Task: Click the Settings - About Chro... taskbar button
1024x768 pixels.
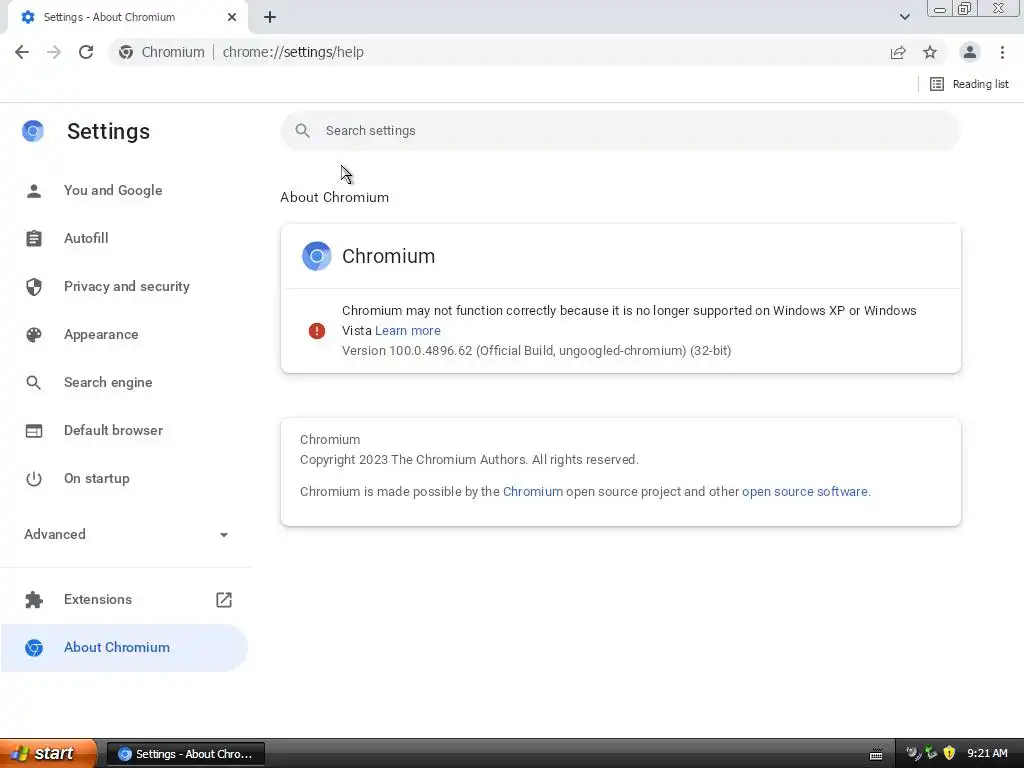Action: click(185, 754)
